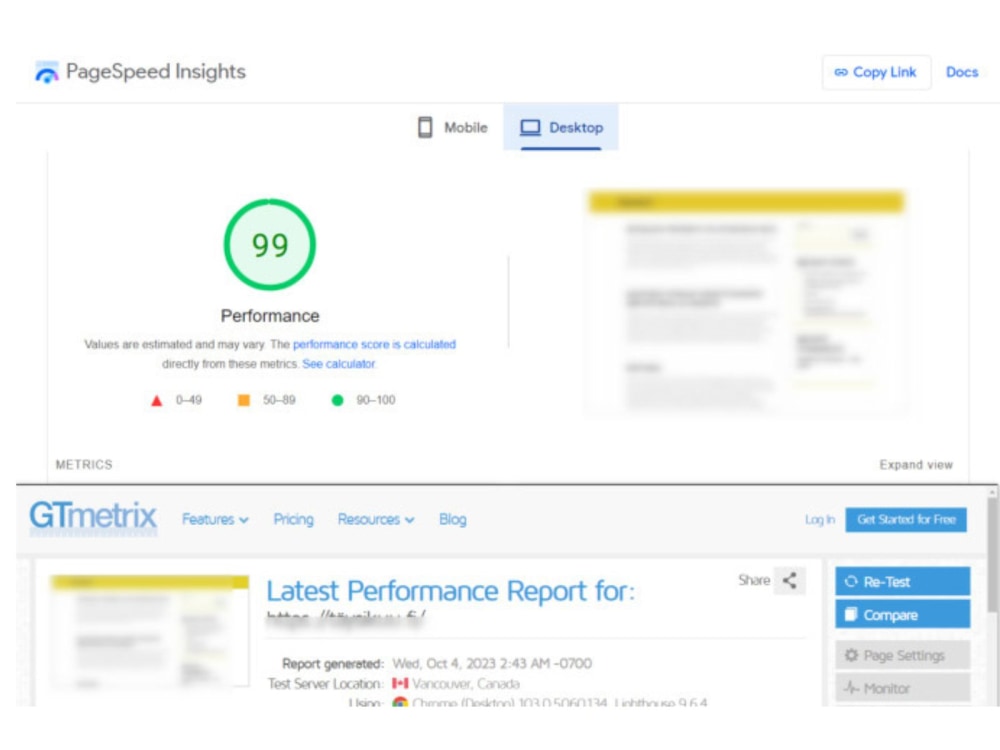The width and height of the screenshot is (1000, 750).
Task: Click Expand view in Metrics section
Action: click(916, 464)
